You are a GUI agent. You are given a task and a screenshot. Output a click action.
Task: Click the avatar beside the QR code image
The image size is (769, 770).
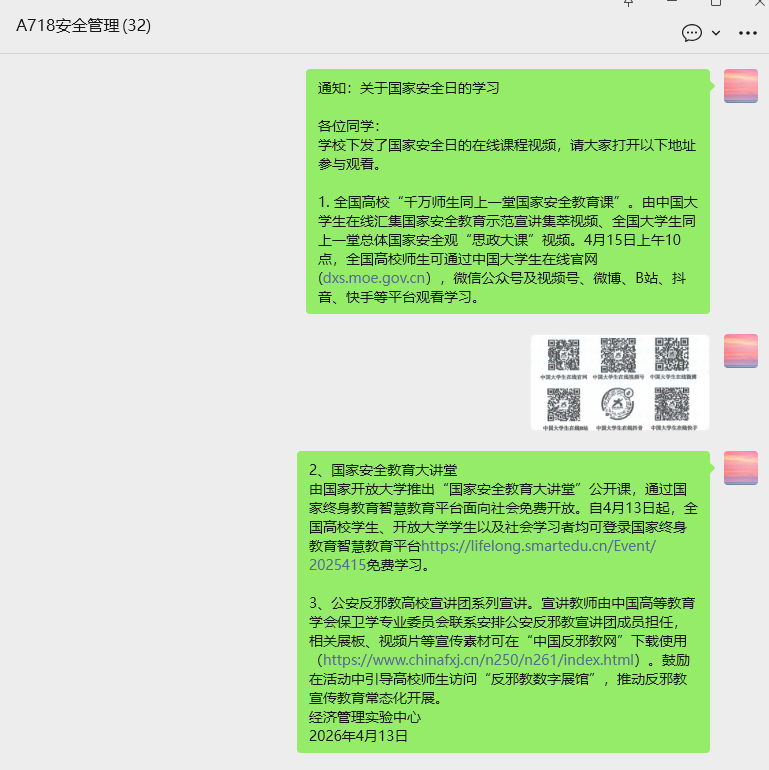click(740, 351)
